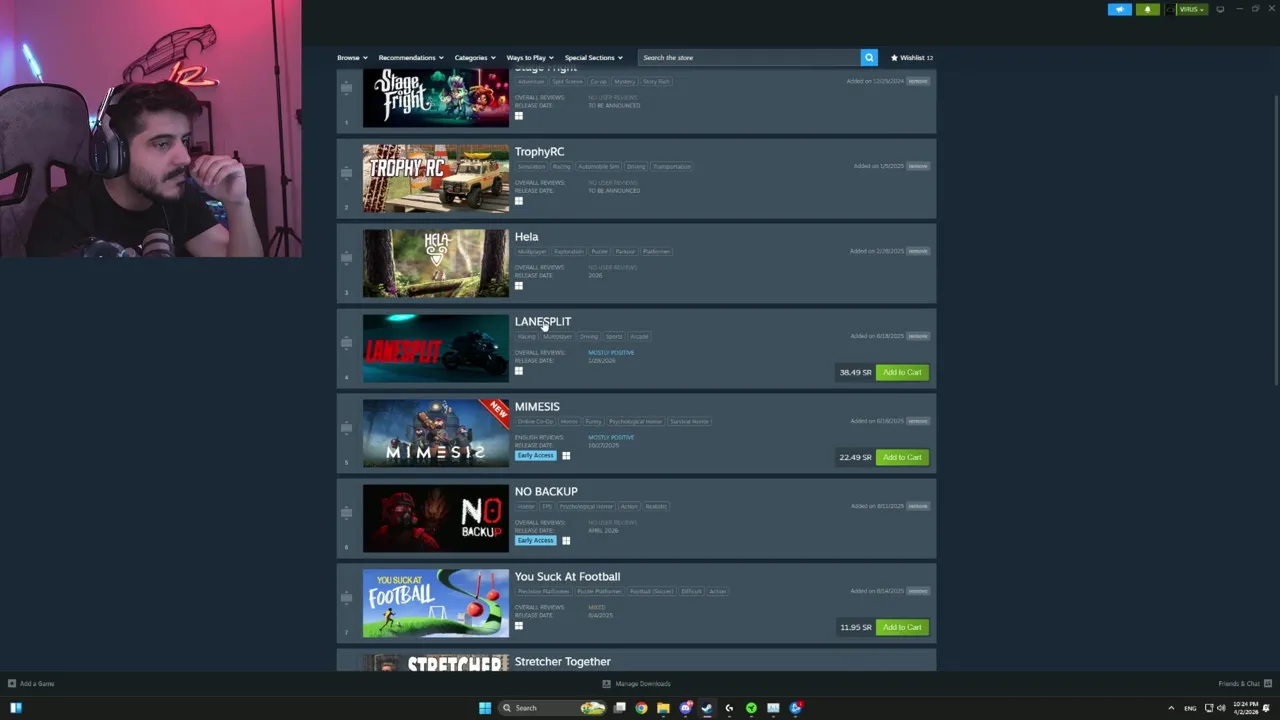Click MIMESIS Early Access badge
The width and height of the screenshot is (1280, 720).
coord(535,456)
